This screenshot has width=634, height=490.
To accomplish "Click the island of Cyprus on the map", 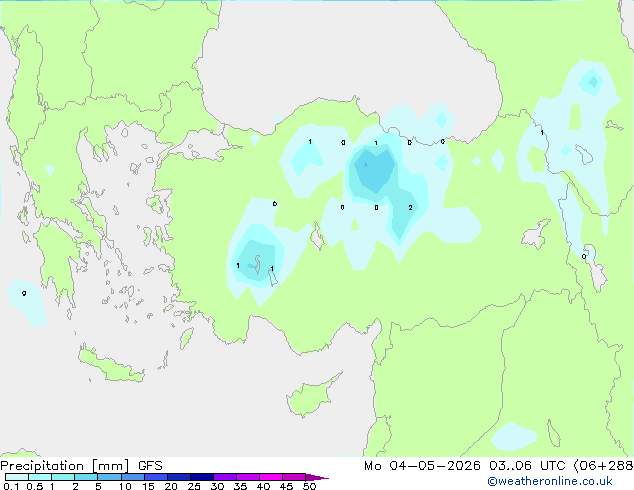I will pyautogui.click(x=311, y=396).
